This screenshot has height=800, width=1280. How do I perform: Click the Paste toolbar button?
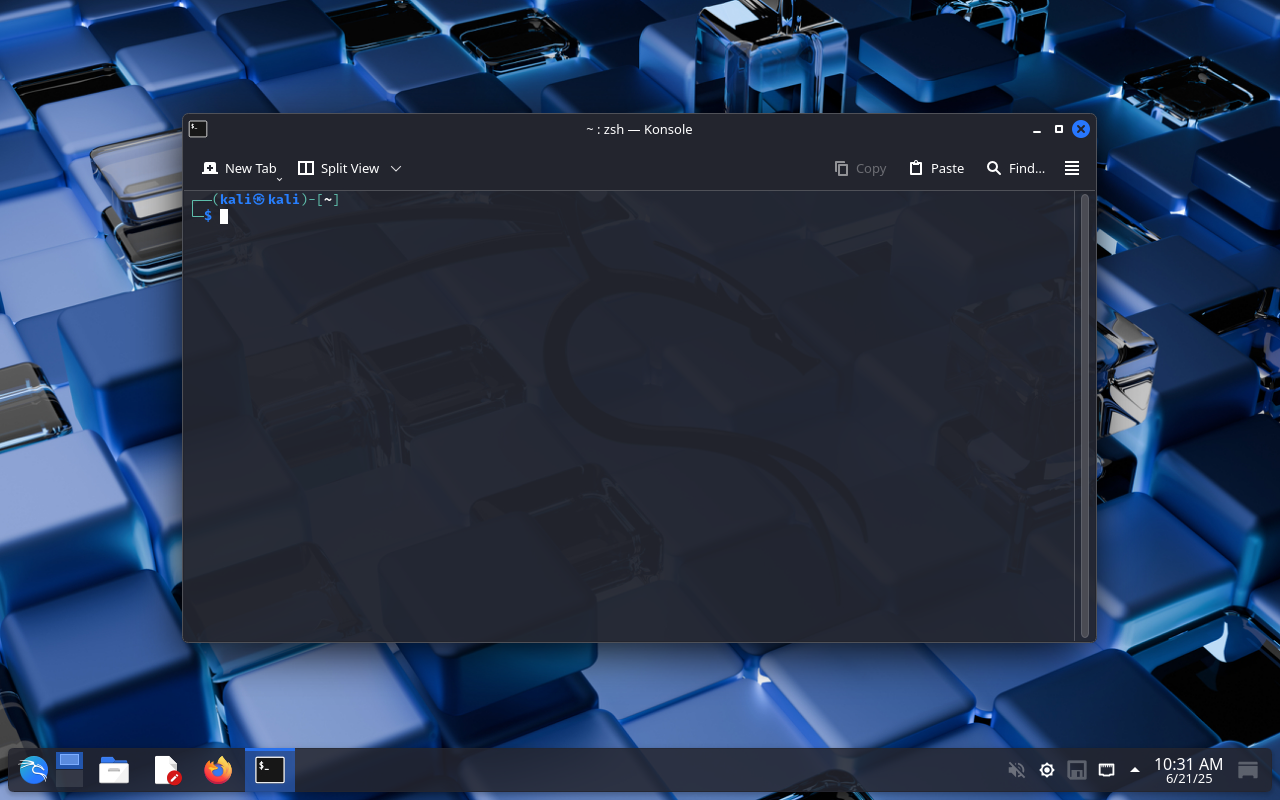936,168
